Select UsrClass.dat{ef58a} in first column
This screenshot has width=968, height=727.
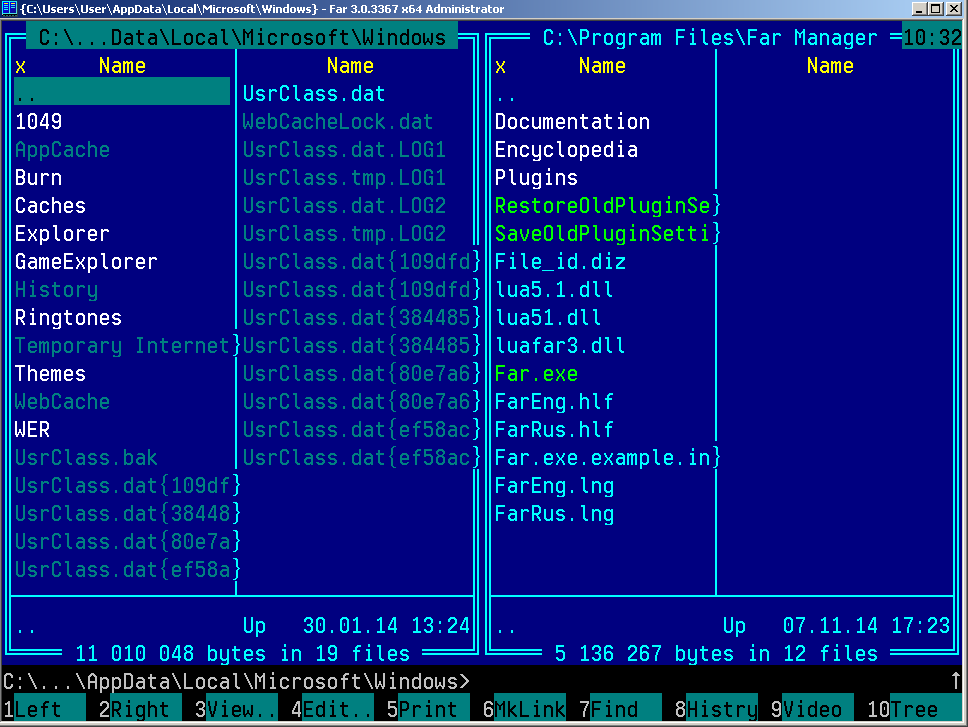point(128,570)
